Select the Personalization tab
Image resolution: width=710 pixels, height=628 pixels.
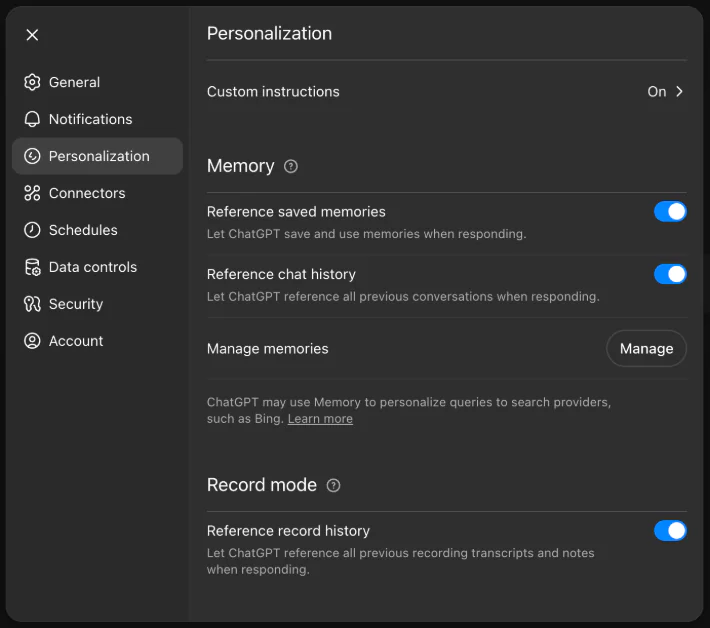[98, 156]
